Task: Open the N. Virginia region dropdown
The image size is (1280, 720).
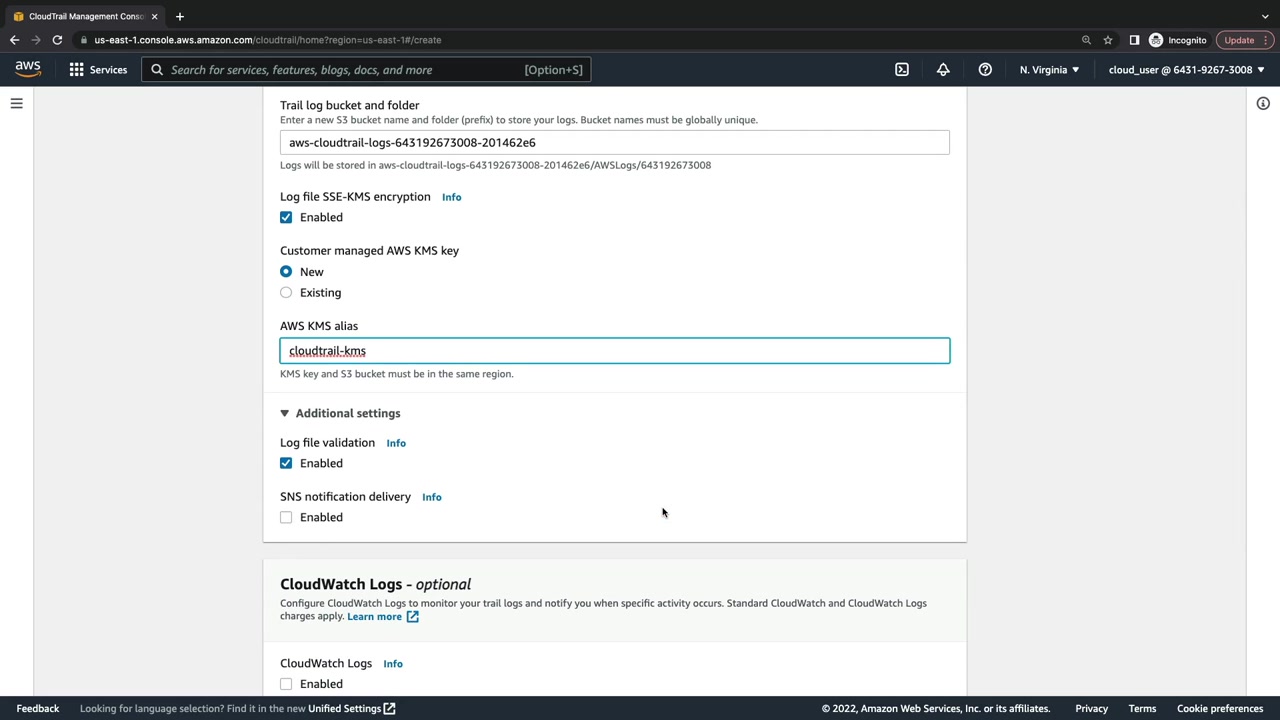Action: click(1049, 70)
